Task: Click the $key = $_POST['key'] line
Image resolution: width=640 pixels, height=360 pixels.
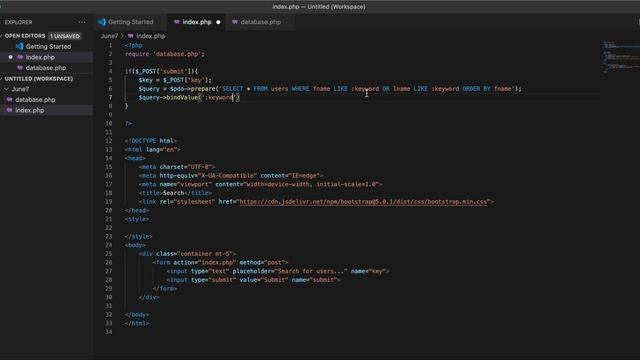Action: 175,80
